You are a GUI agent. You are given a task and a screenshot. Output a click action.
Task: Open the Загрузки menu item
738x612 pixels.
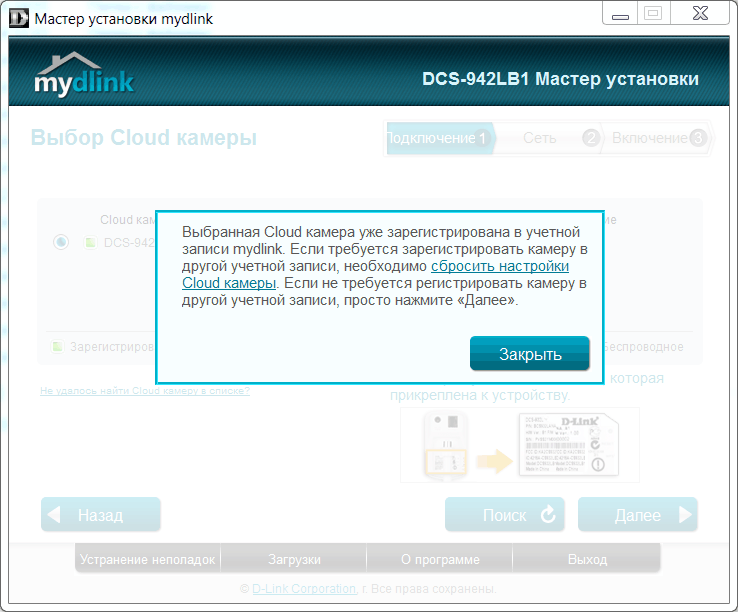(x=294, y=559)
